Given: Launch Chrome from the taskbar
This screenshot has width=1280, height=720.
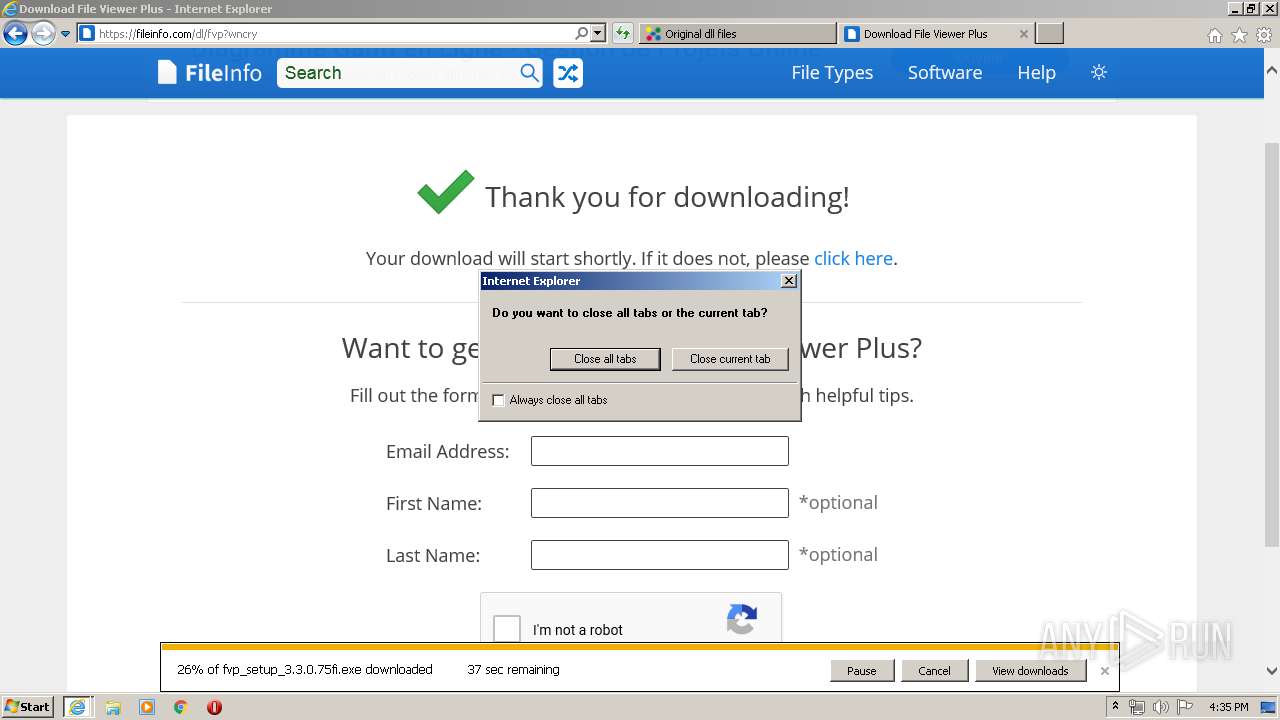Looking at the screenshot, I should pyautogui.click(x=181, y=707).
